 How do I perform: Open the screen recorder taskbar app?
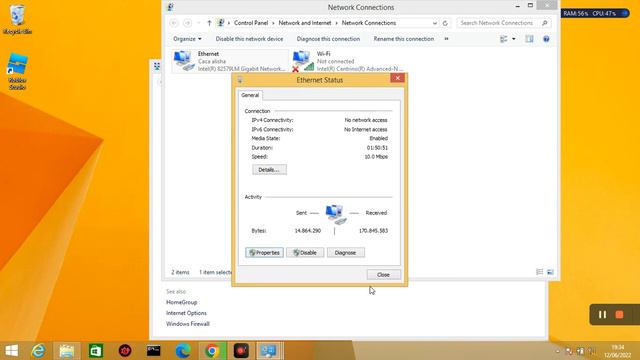241,351
